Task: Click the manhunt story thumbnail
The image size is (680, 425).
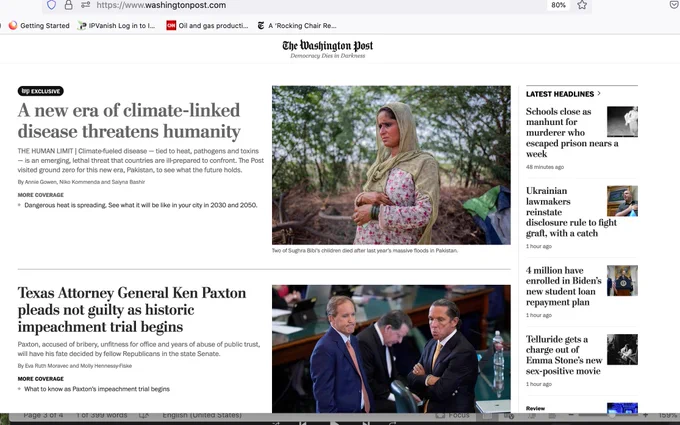Action: click(622, 121)
